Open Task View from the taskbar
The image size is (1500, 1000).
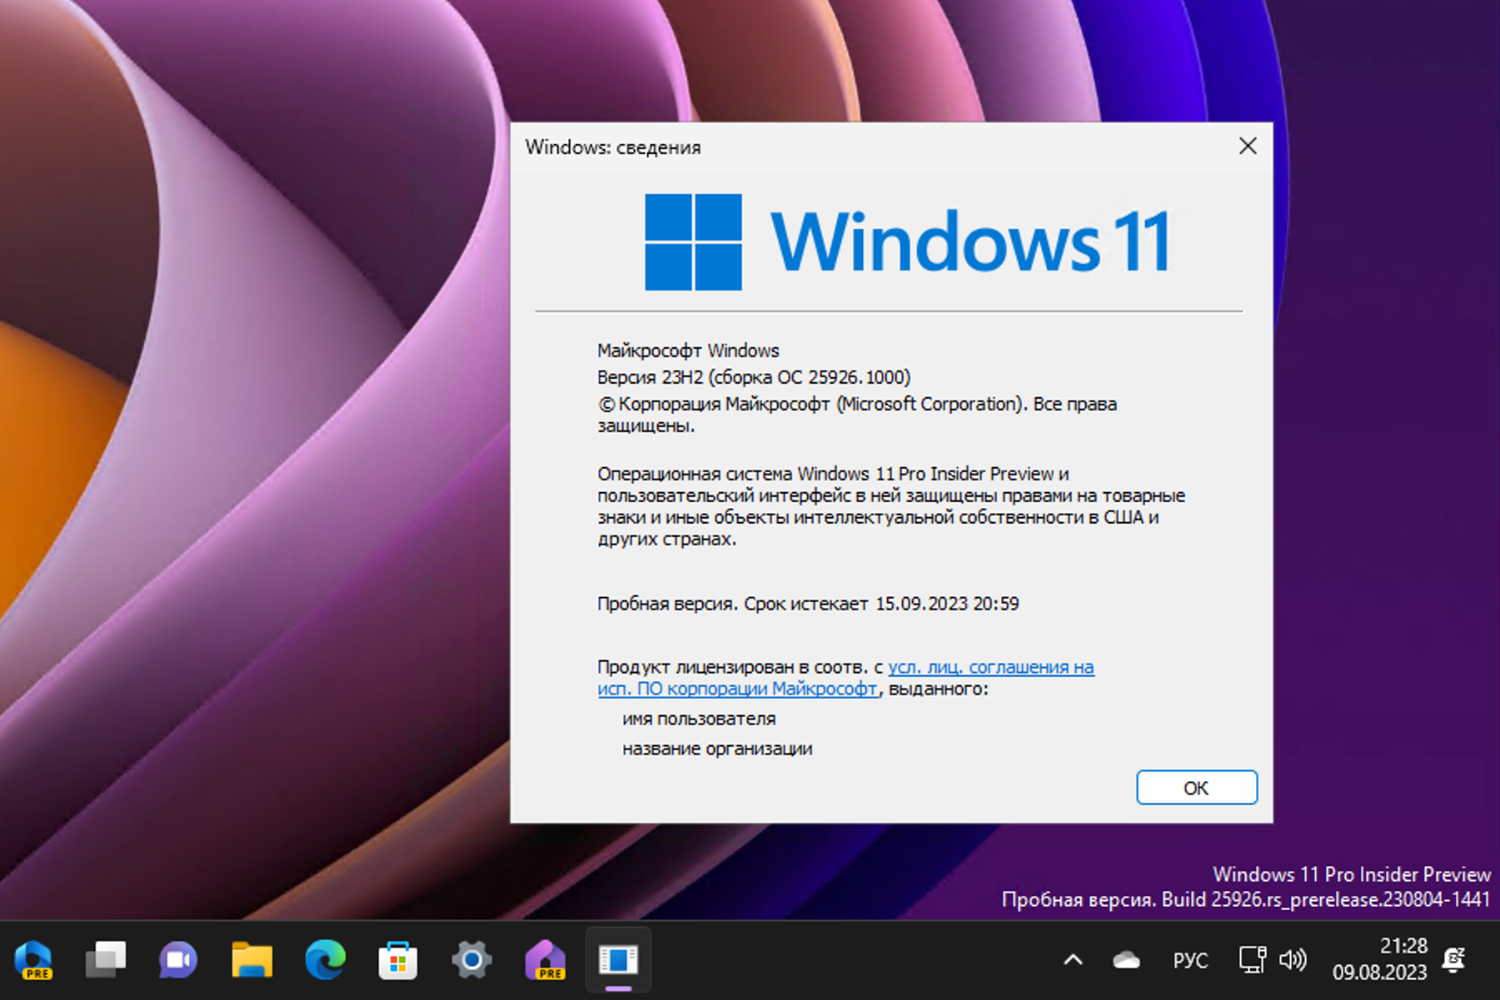point(106,959)
